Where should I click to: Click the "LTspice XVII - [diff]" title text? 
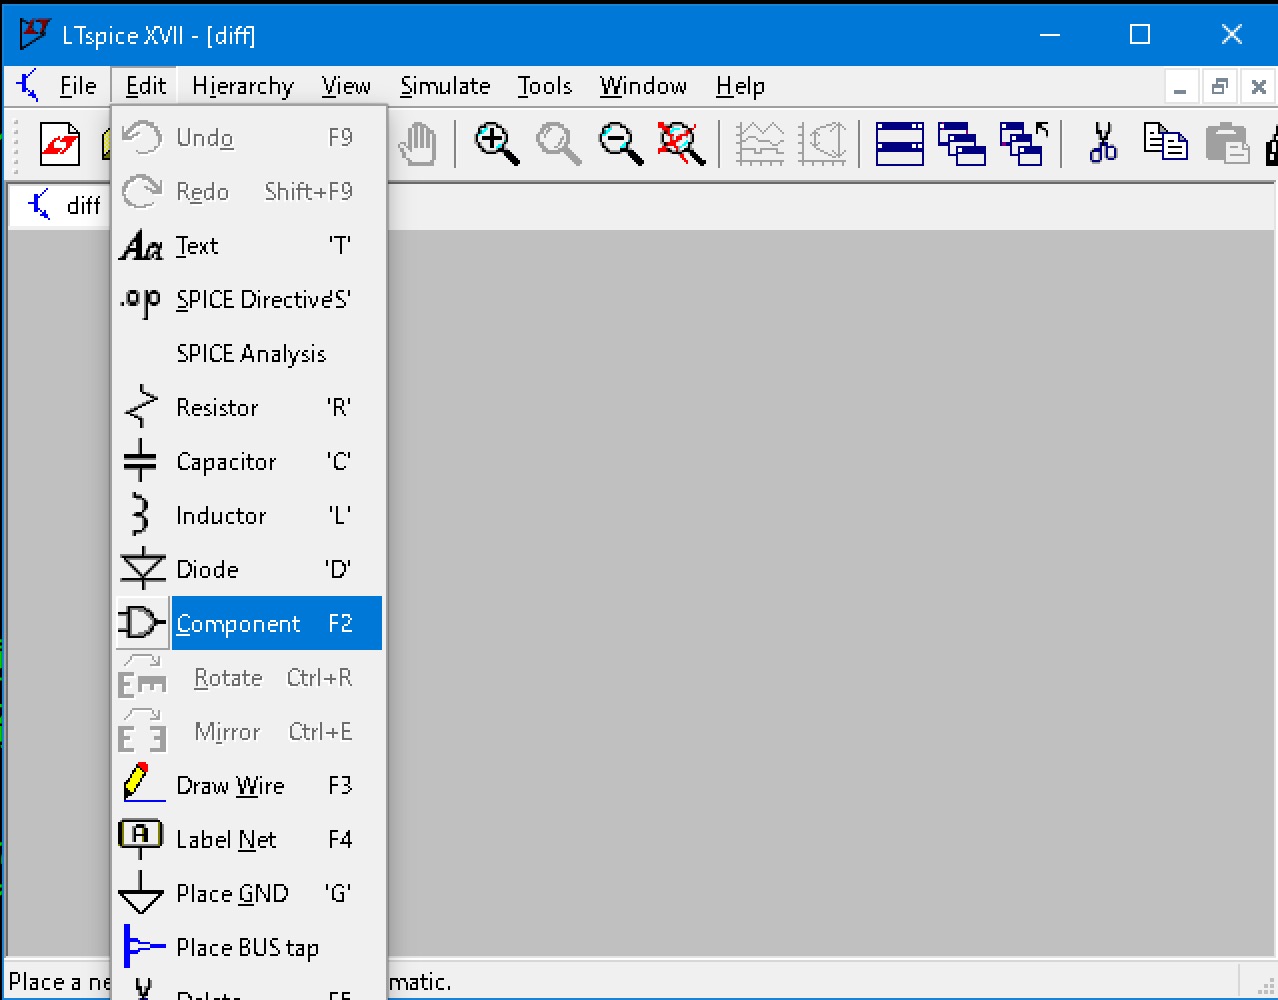click(x=158, y=36)
